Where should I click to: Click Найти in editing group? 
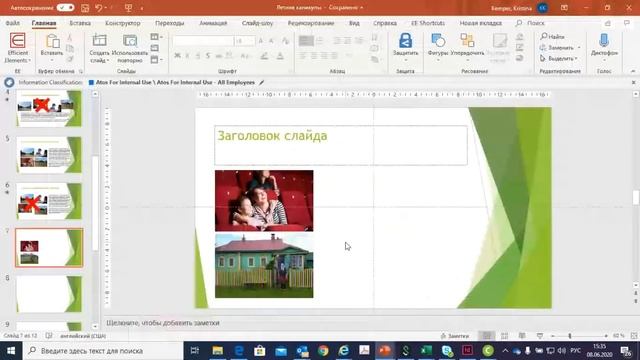(552, 37)
